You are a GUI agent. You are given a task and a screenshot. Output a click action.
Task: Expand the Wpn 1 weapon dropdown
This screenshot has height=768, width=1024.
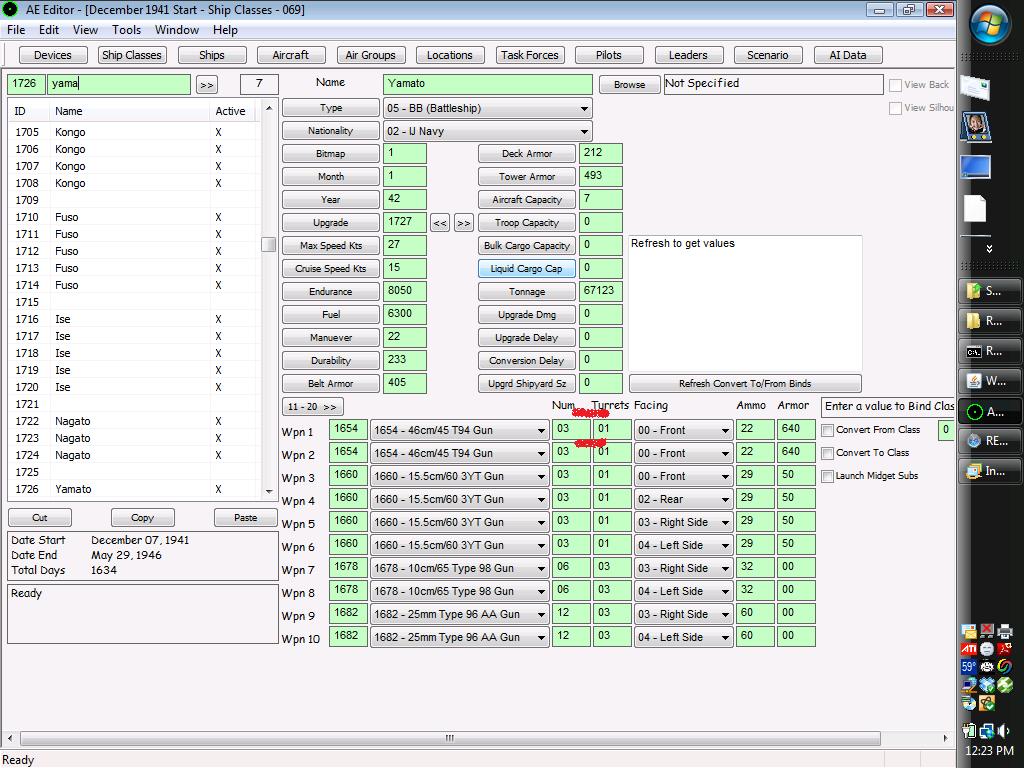(x=460, y=430)
